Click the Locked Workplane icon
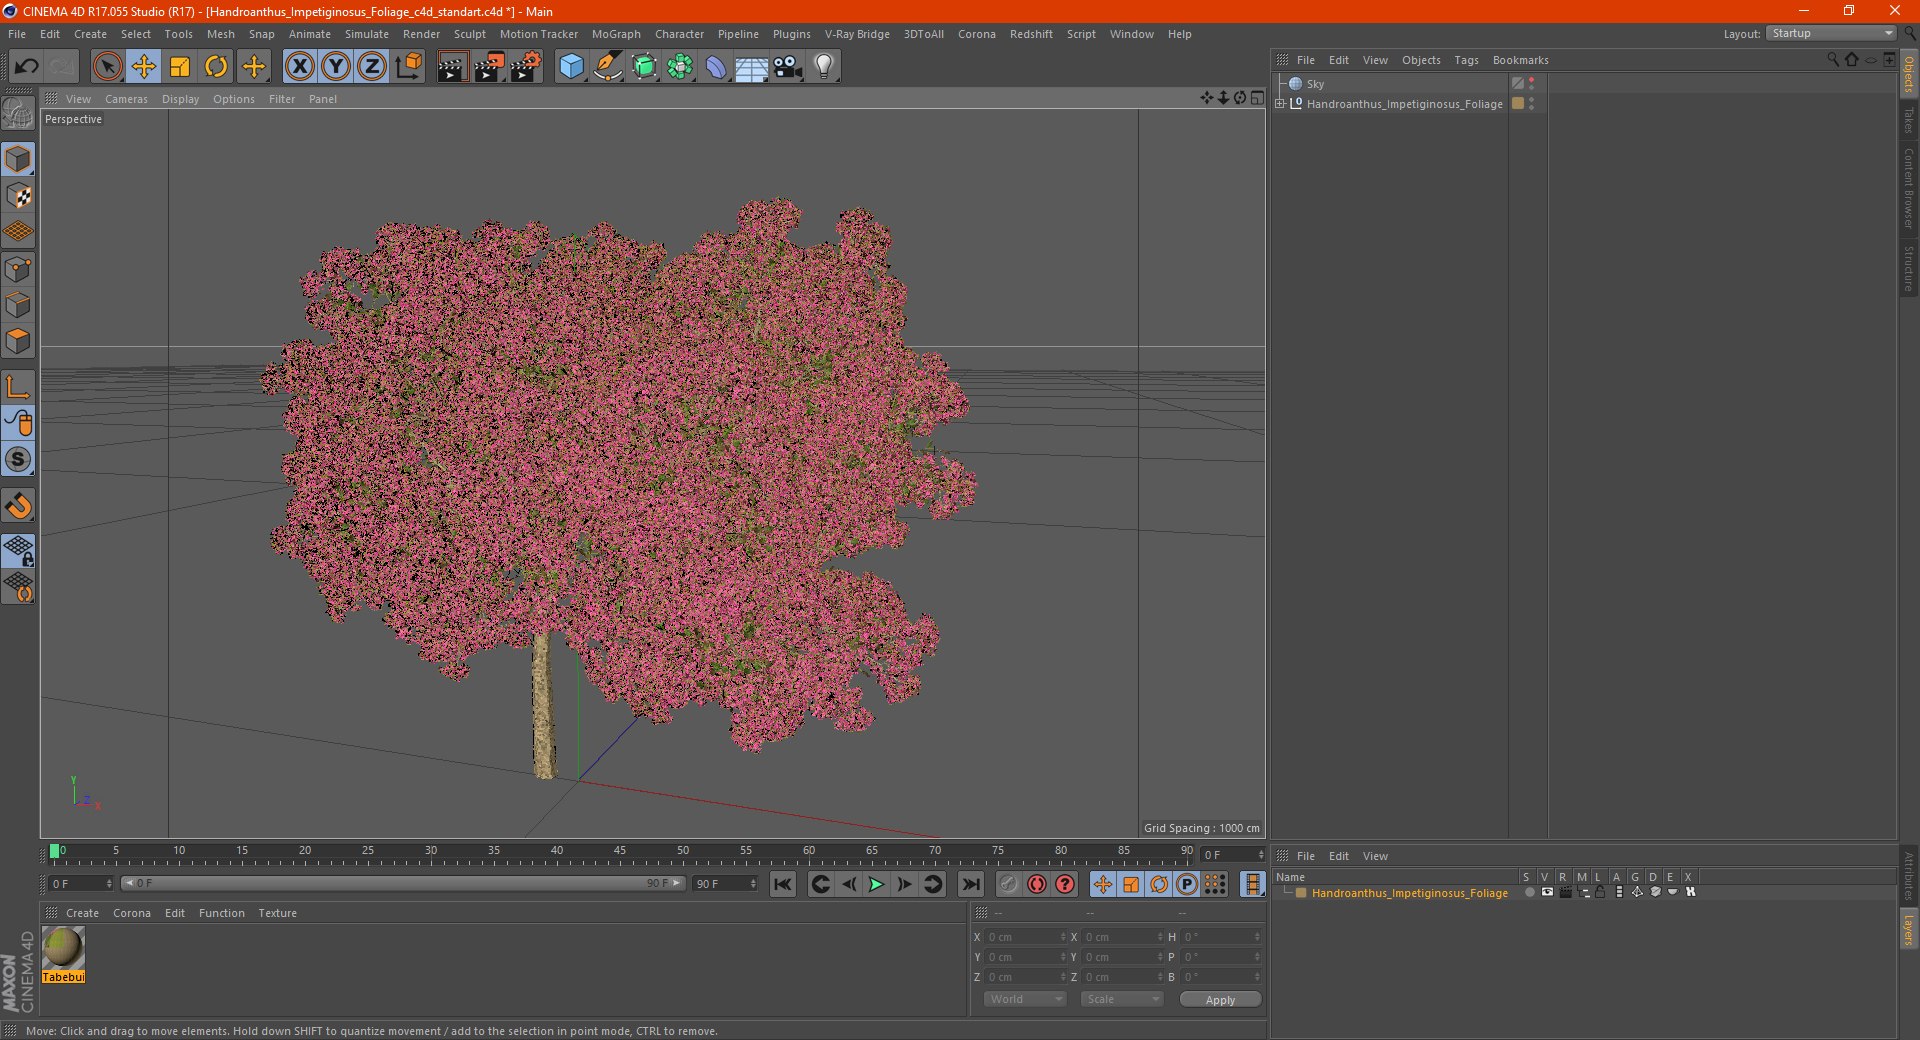This screenshot has width=1920, height=1040. point(18,551)
